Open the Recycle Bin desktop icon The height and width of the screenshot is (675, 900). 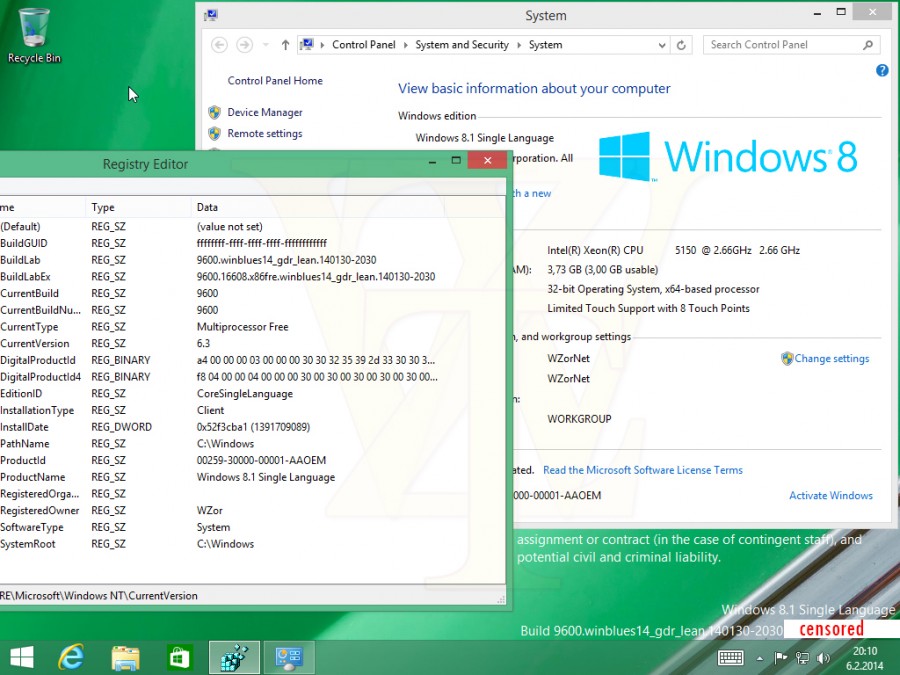tap(34, 36)
